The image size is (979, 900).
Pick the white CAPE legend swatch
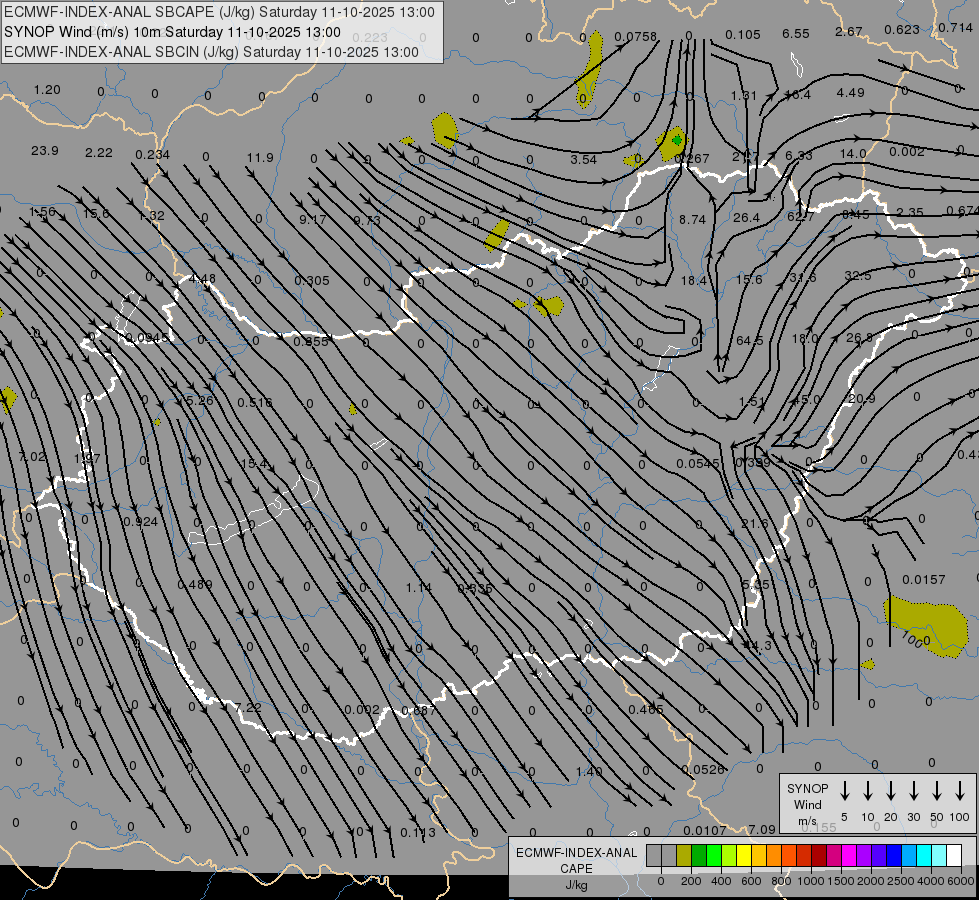pos(953,855)
